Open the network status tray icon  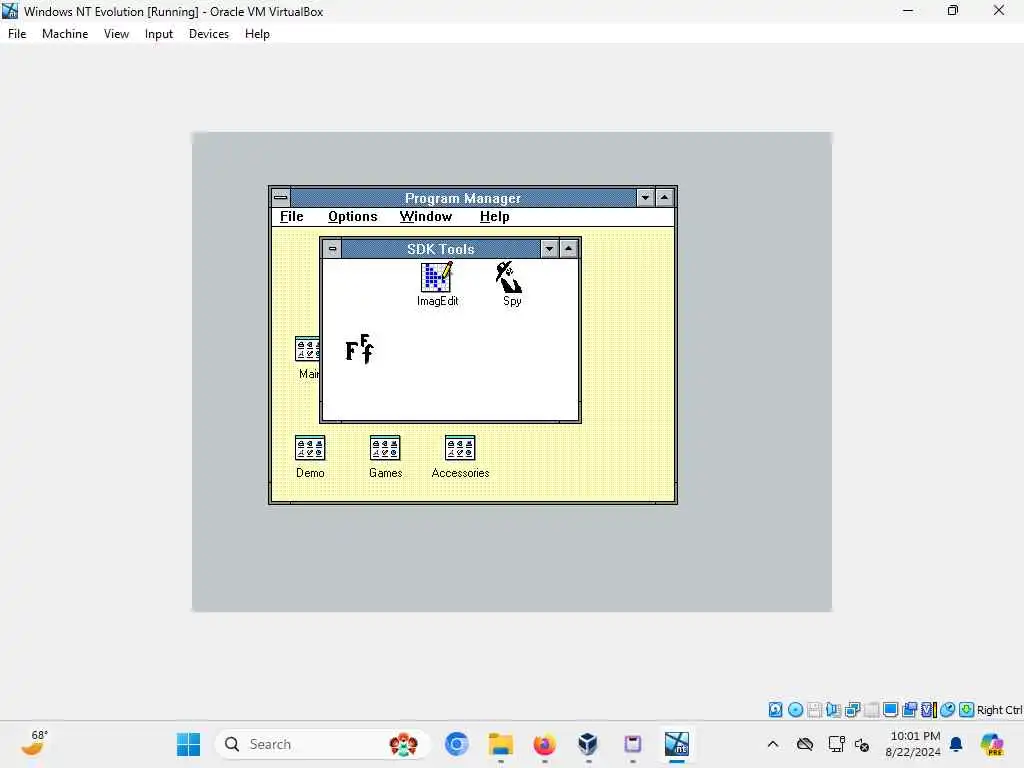tap(836, 744)
